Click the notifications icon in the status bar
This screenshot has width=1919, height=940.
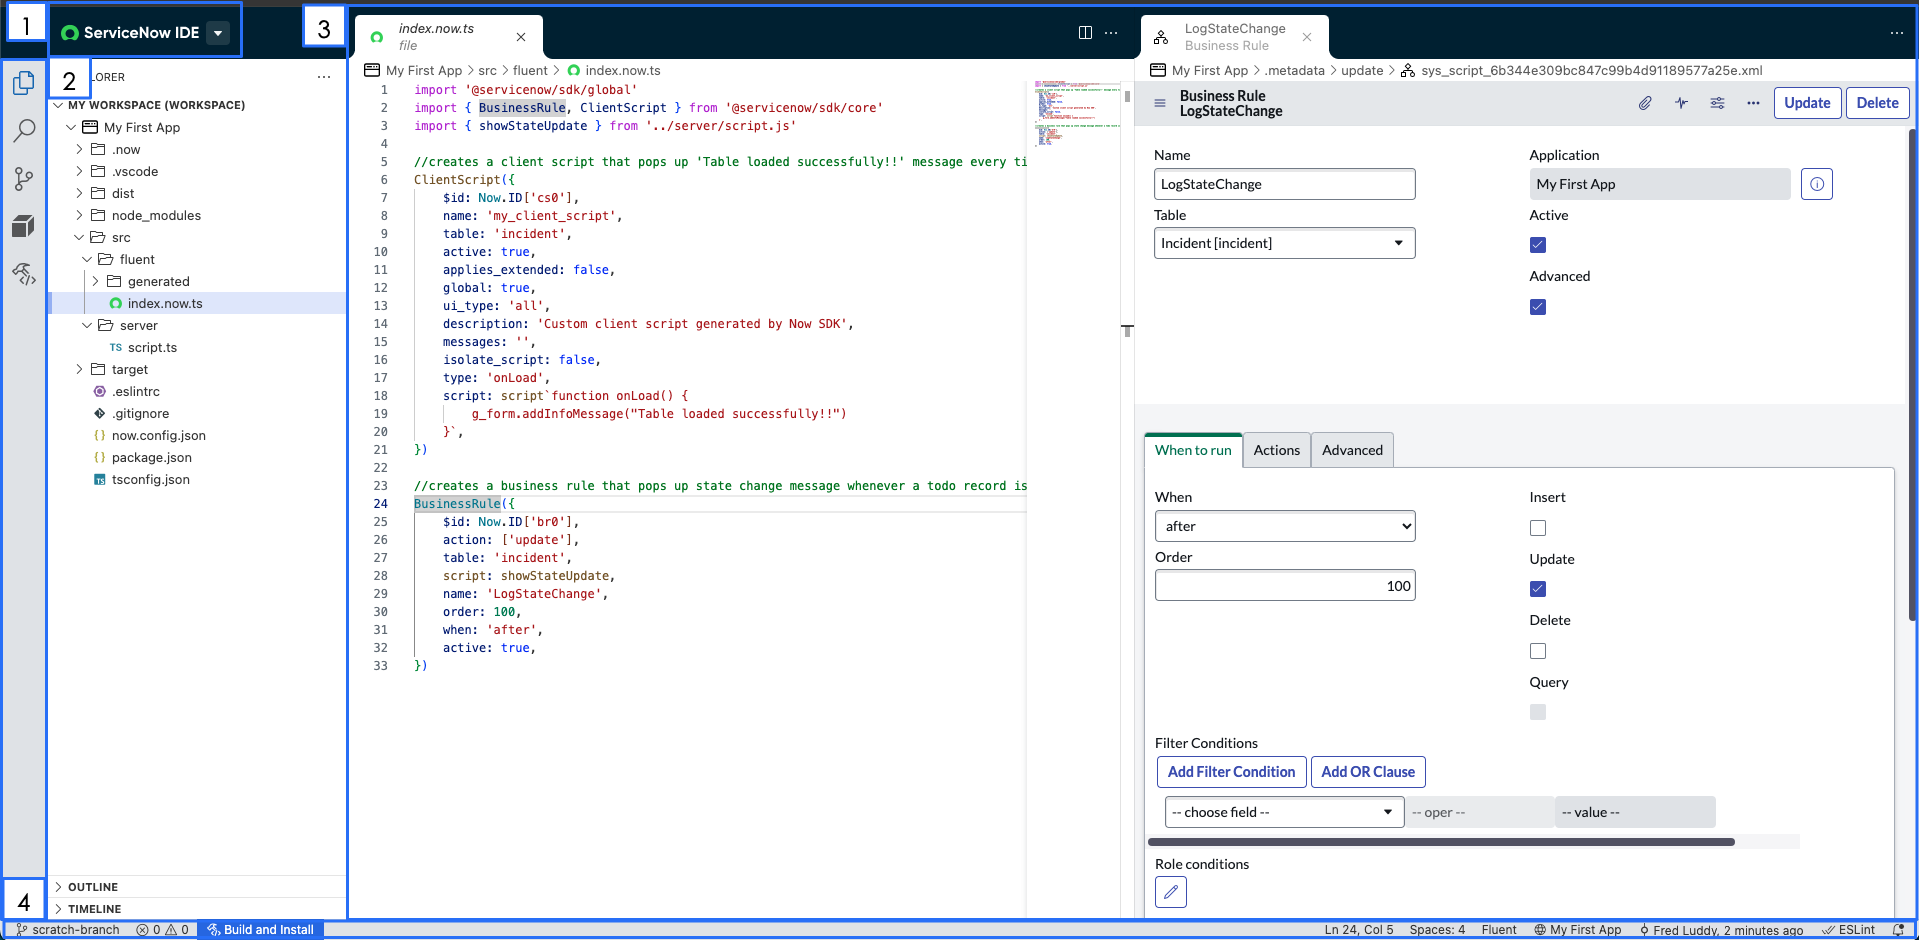click(1898, 930)
